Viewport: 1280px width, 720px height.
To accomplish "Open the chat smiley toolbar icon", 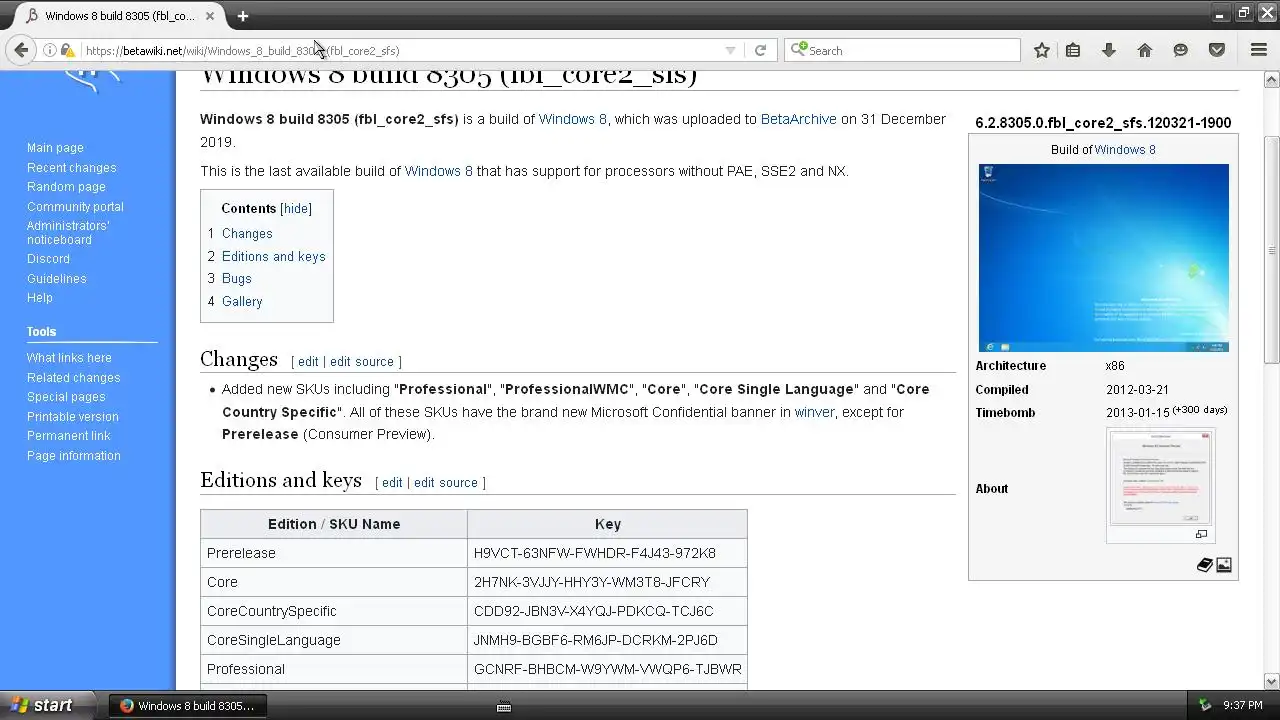I will (x=1181, y=50).
